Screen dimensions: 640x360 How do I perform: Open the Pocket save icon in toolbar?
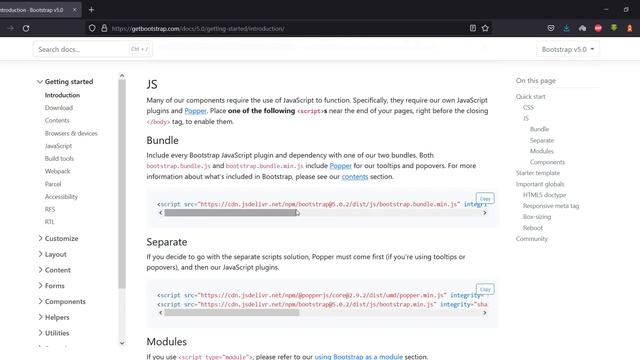tap(551, 28)
